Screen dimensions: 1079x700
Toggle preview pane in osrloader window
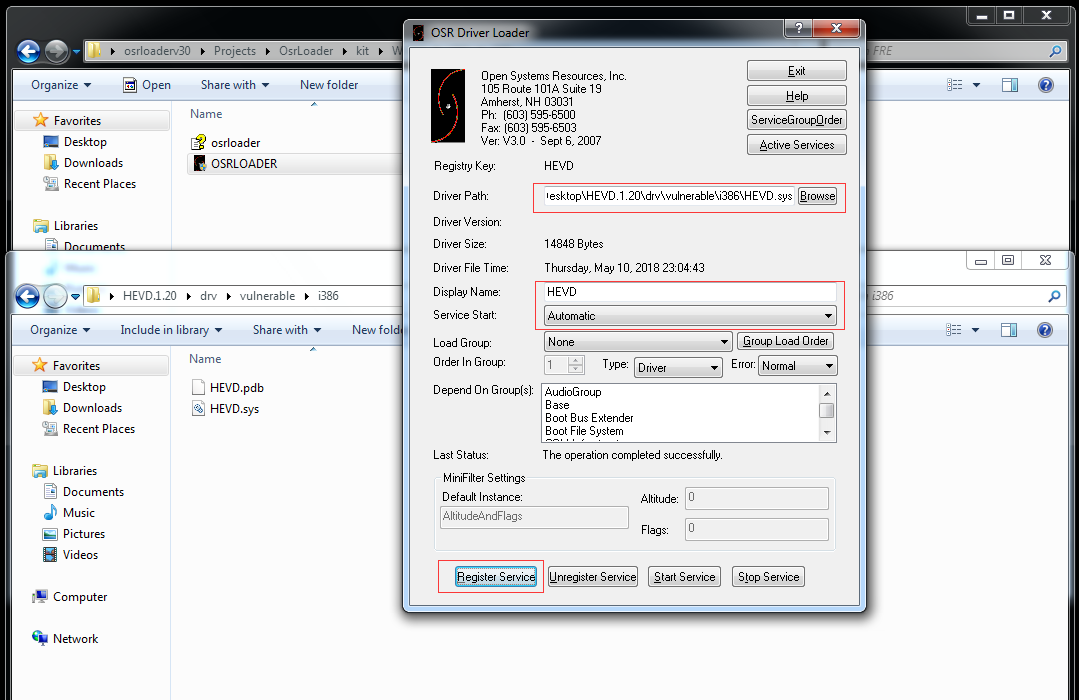1009,85
